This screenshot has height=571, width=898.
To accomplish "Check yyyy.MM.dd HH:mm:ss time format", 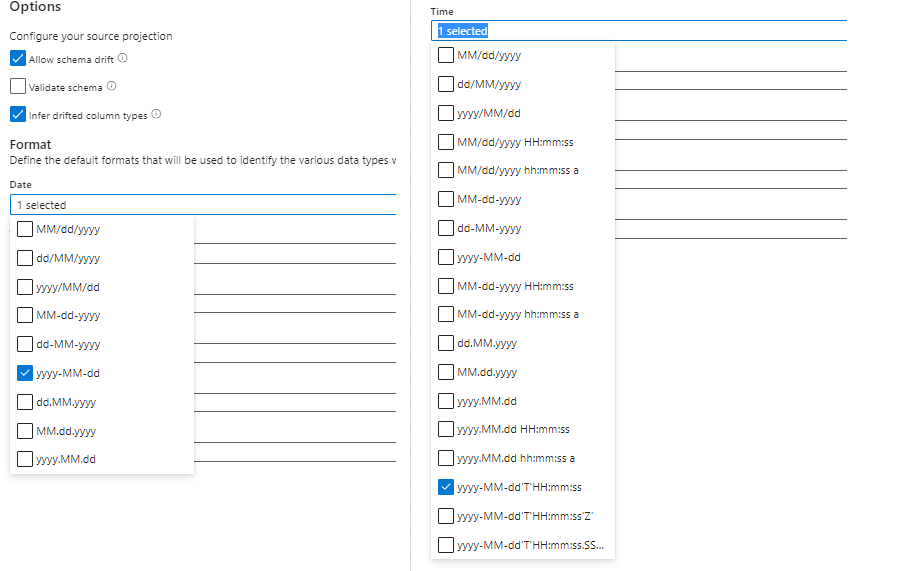I will click(446, 430).
